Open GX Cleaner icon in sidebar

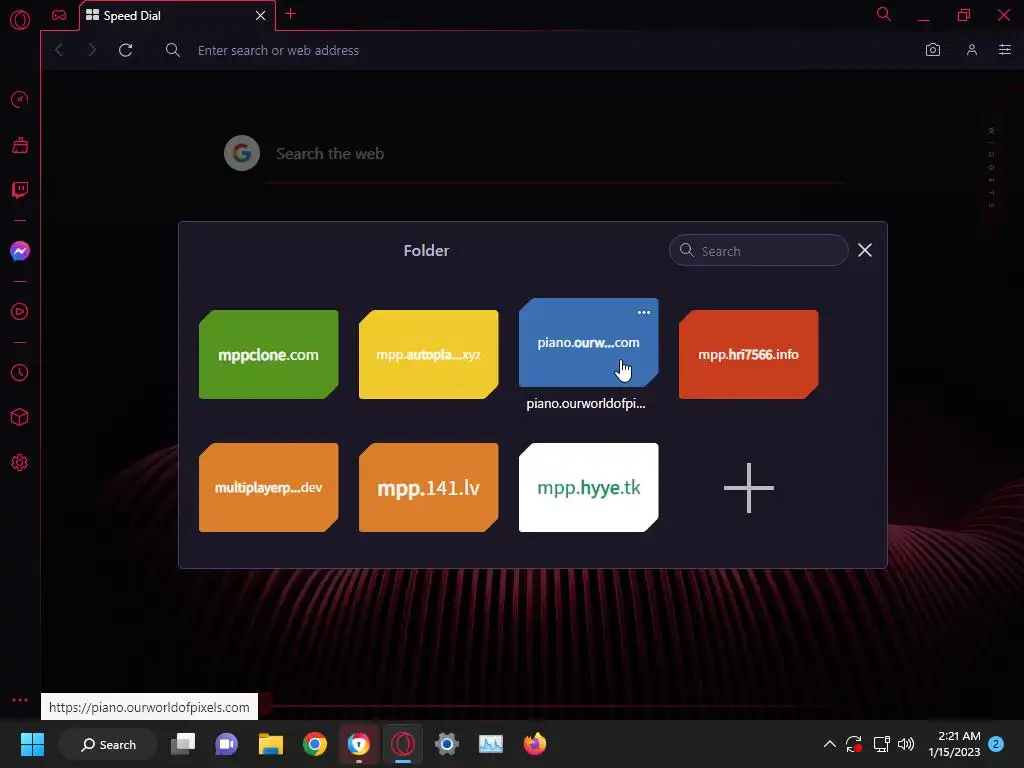point(20,145)
